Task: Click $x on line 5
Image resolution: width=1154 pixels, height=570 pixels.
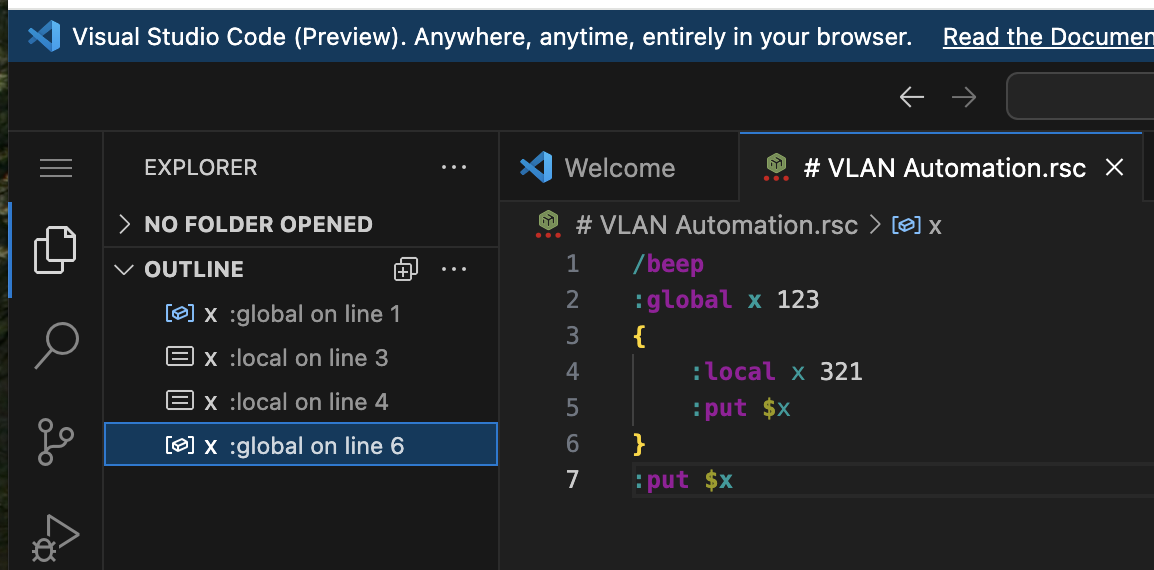Action: click(776, 408)
